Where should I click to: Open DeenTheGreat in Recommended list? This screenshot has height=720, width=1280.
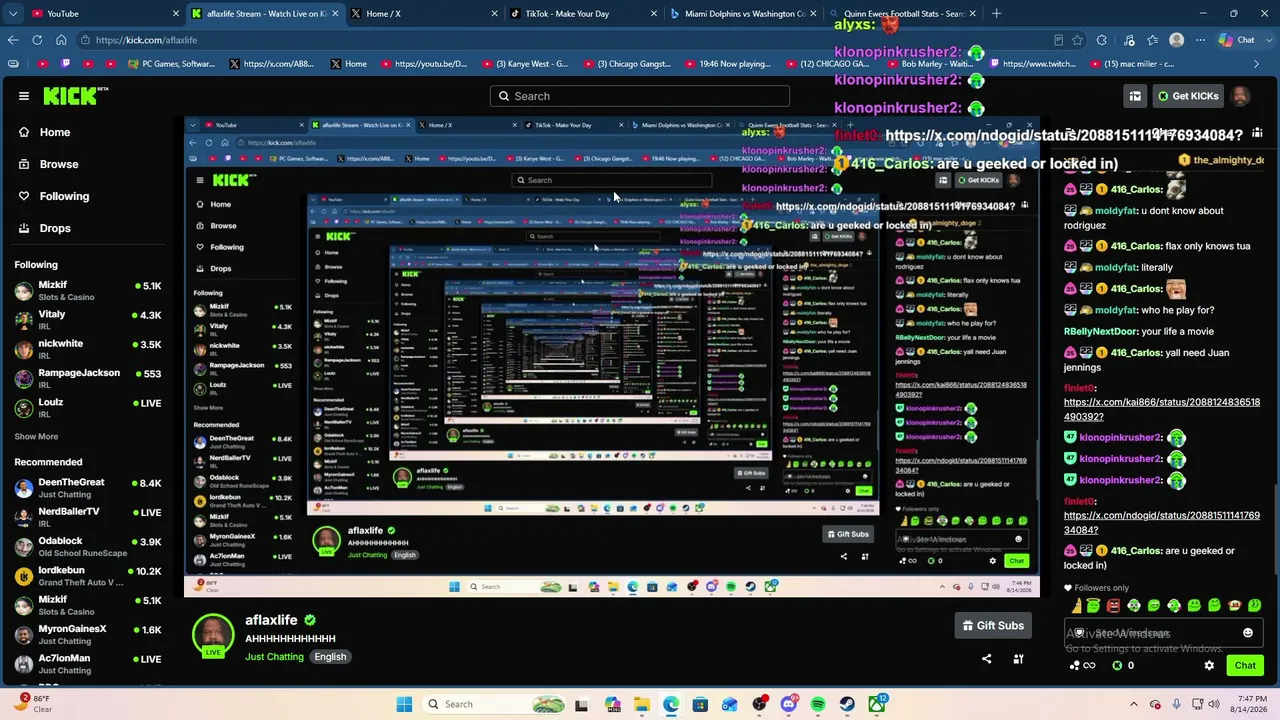click(x=88, y=488)
